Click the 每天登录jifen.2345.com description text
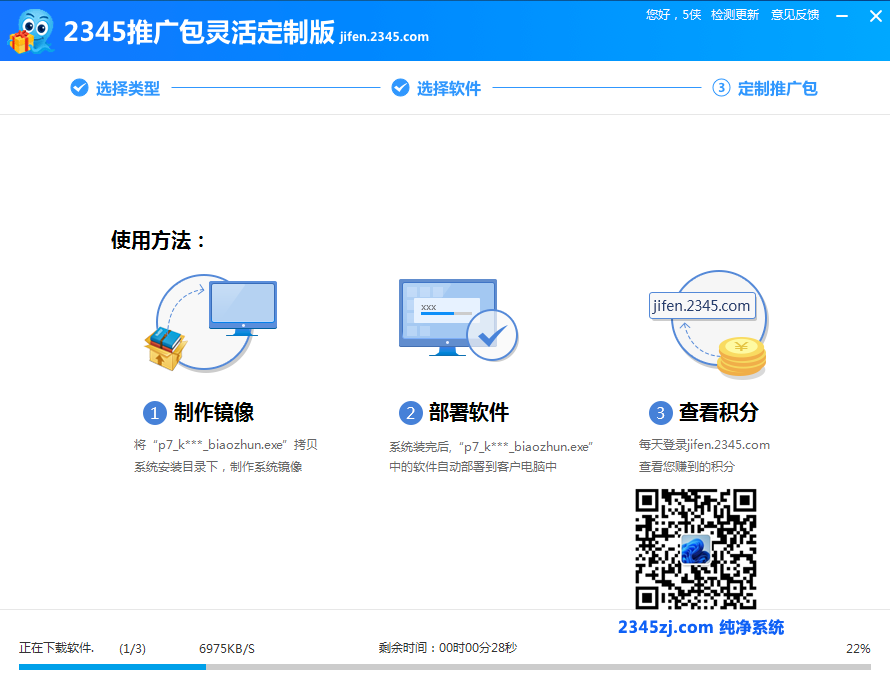The width and height of the screenshot is (890, 696). click(704, 456)
